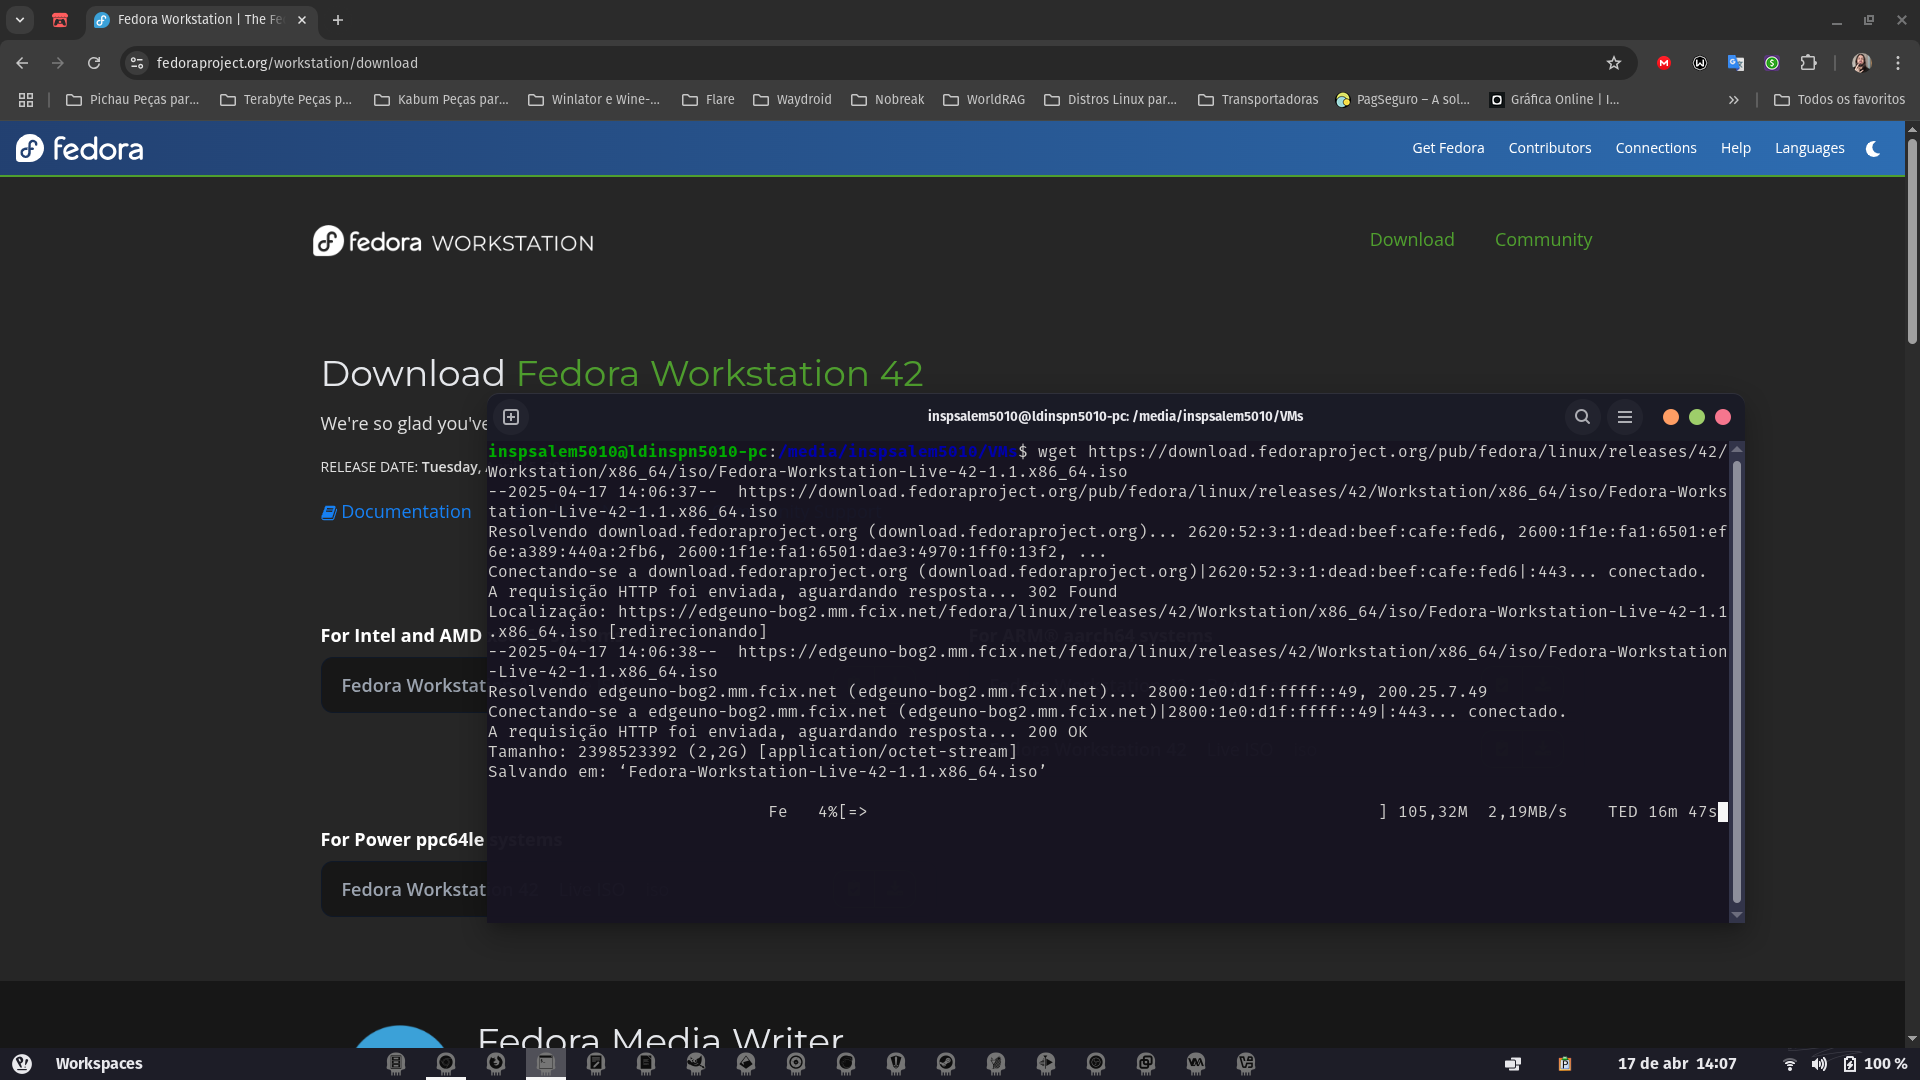This screenshot has height=1080, width=1920.
Task: Open Waydroid bookmark folder
Action: (792, 100)
